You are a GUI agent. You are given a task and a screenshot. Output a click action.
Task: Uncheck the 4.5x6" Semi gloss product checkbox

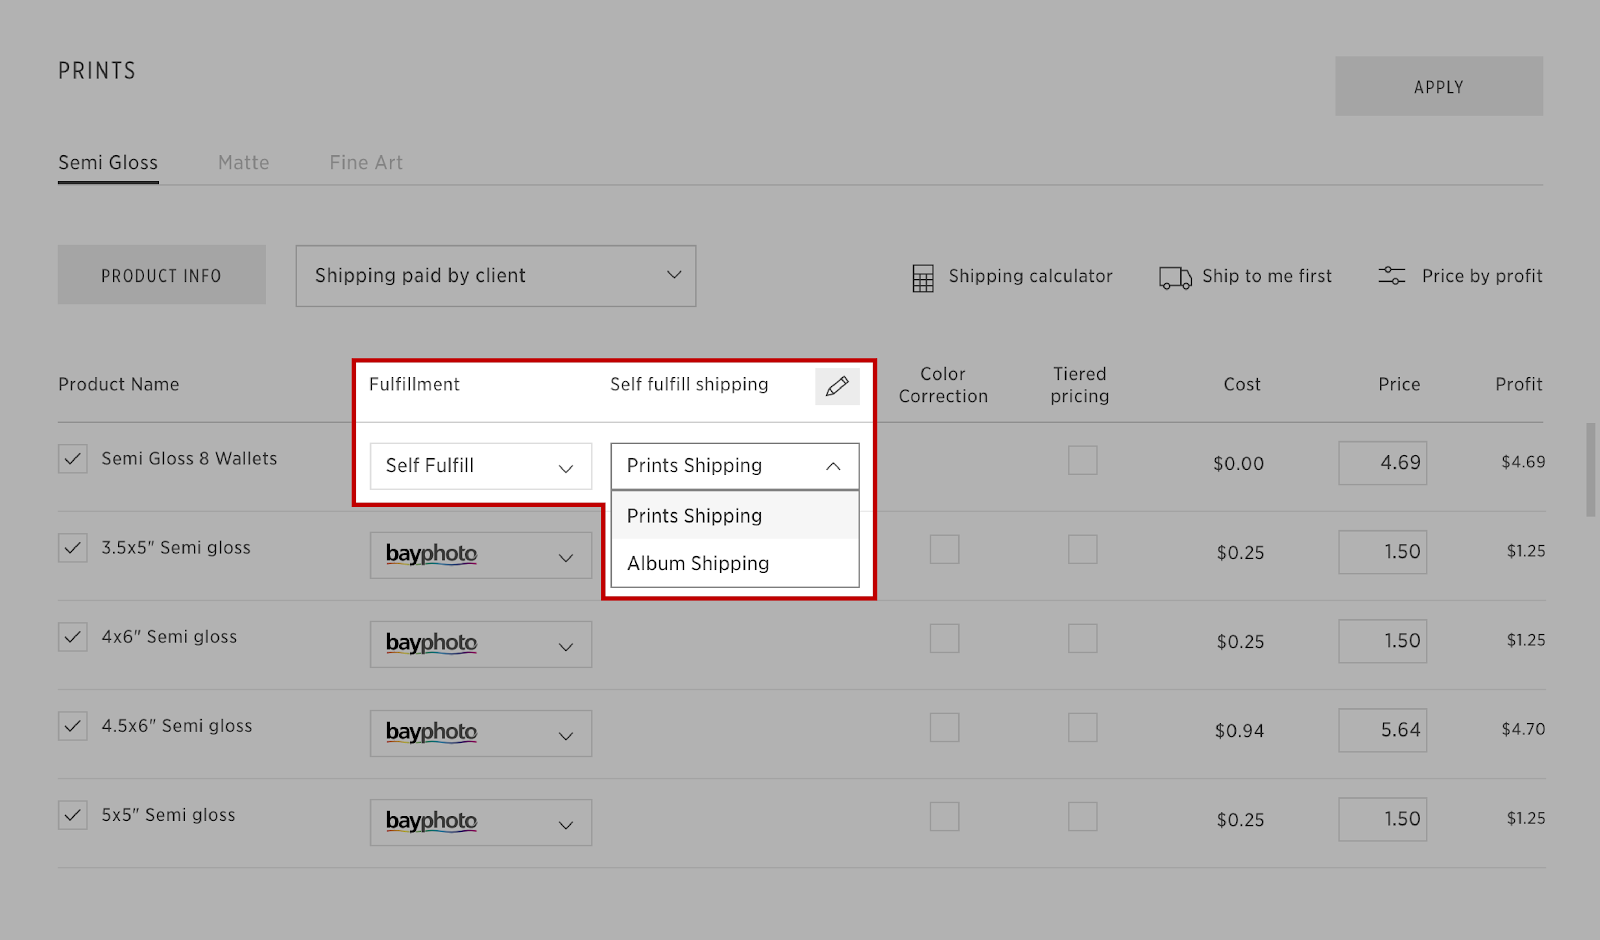73,726
